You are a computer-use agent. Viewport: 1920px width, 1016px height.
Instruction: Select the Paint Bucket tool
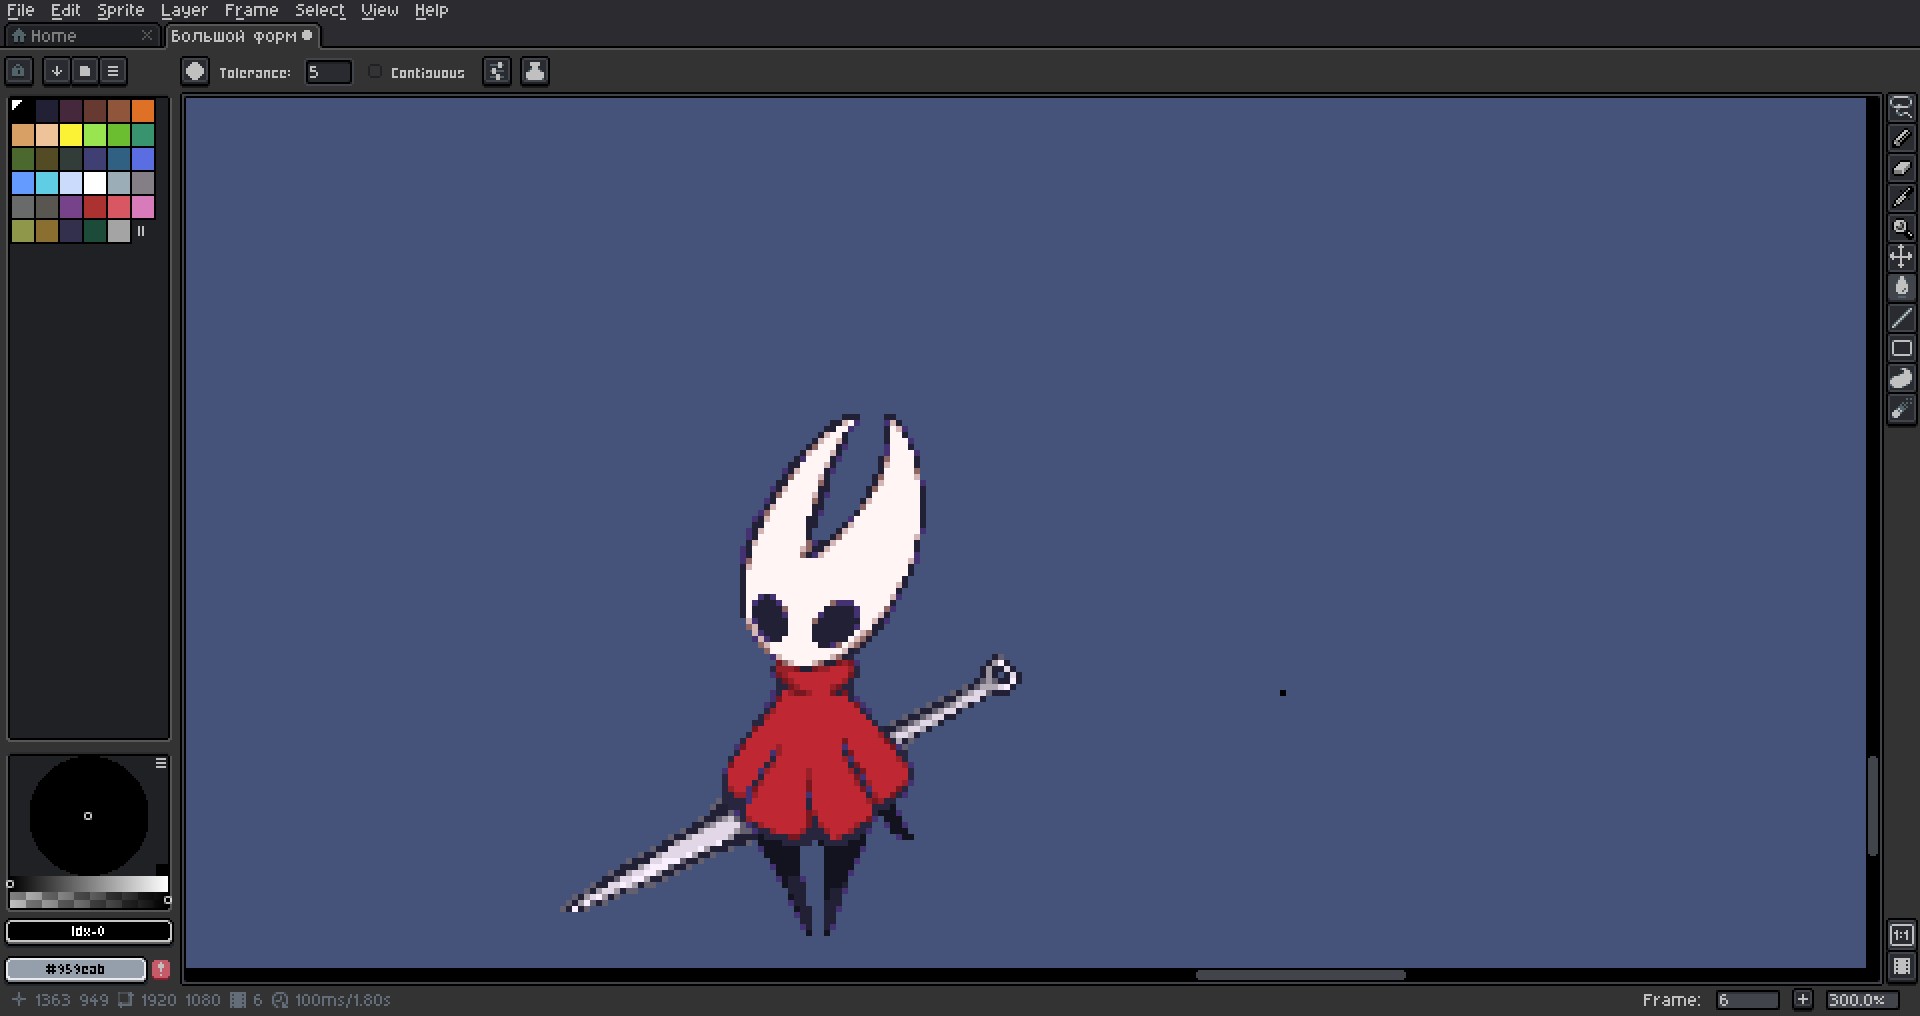point(1901,288)
